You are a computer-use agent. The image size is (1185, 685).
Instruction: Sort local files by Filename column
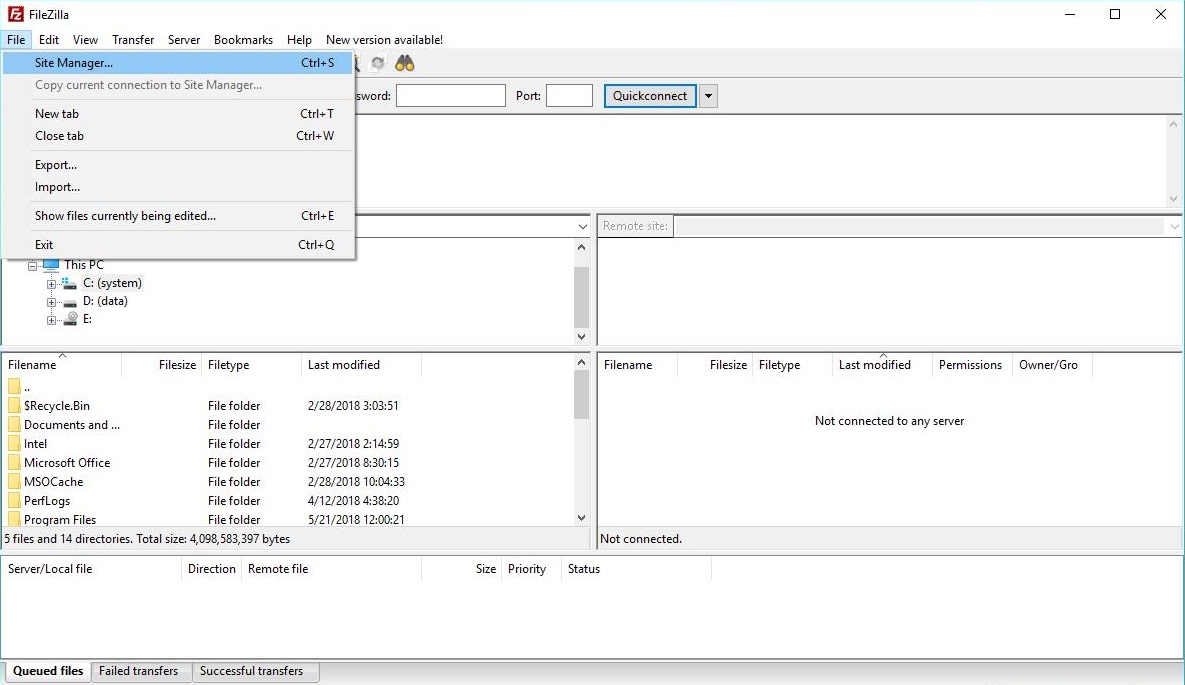point(62,365)
